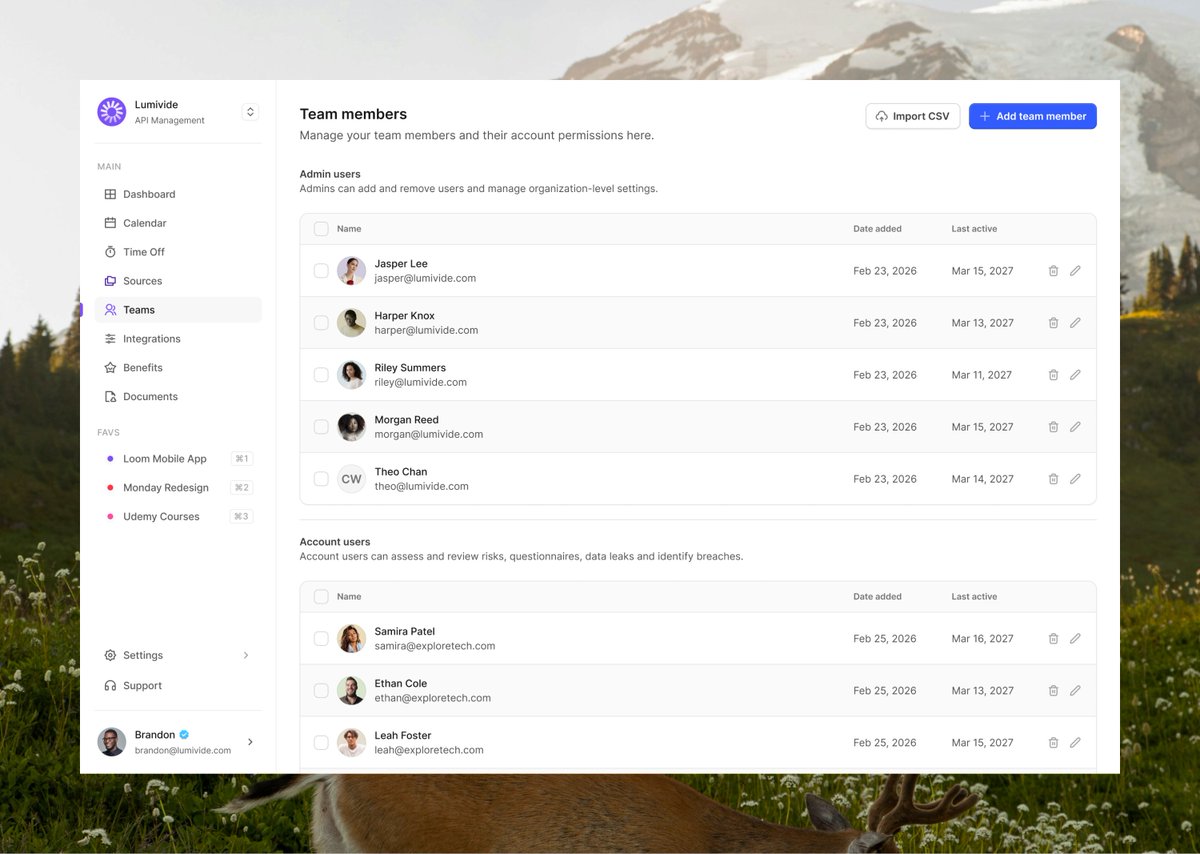
Task: Check the Morgan Reed checkbox
Action: click(321, 427)
